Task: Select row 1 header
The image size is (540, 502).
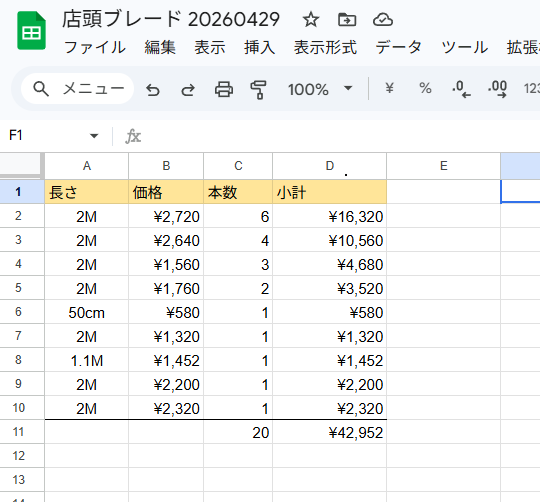Action: 22,192
